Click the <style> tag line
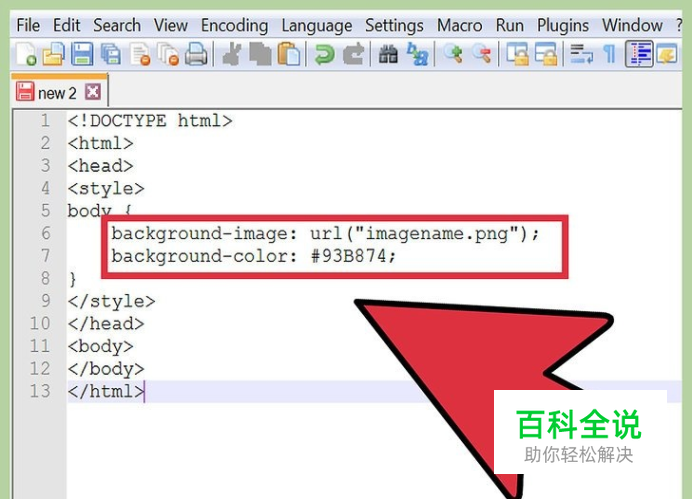 [x=106, y=189]
